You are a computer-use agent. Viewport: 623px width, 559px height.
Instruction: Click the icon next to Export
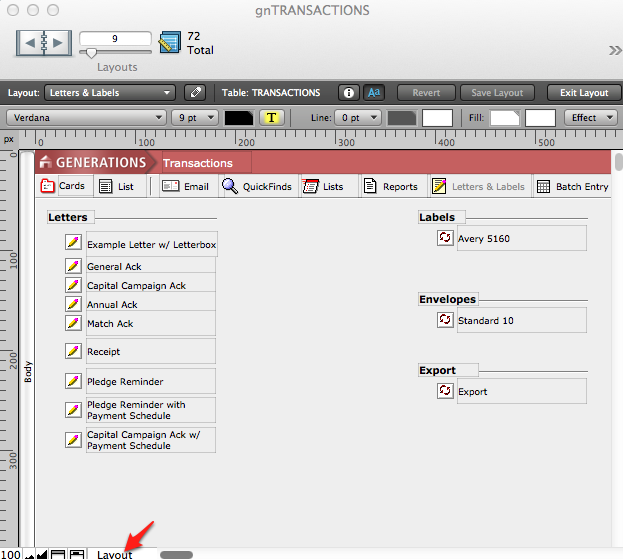pyautogui.click(x=445, y=391)
